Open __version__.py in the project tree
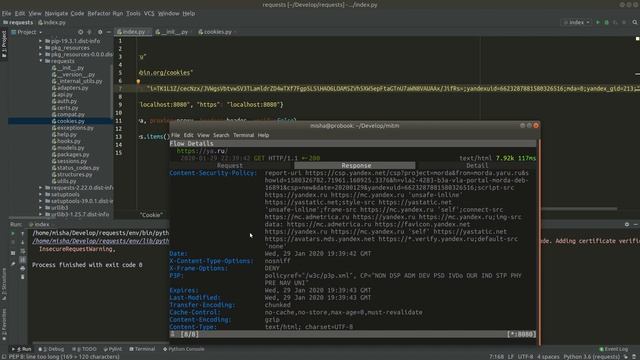 tap(73, 74)
